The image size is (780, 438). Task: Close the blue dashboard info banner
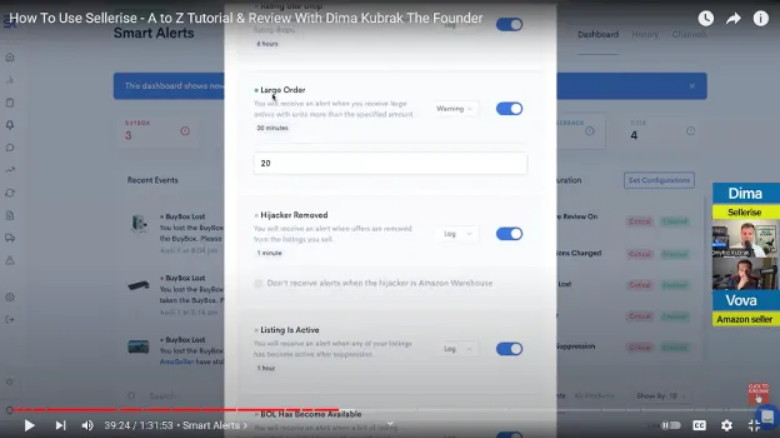692,86
